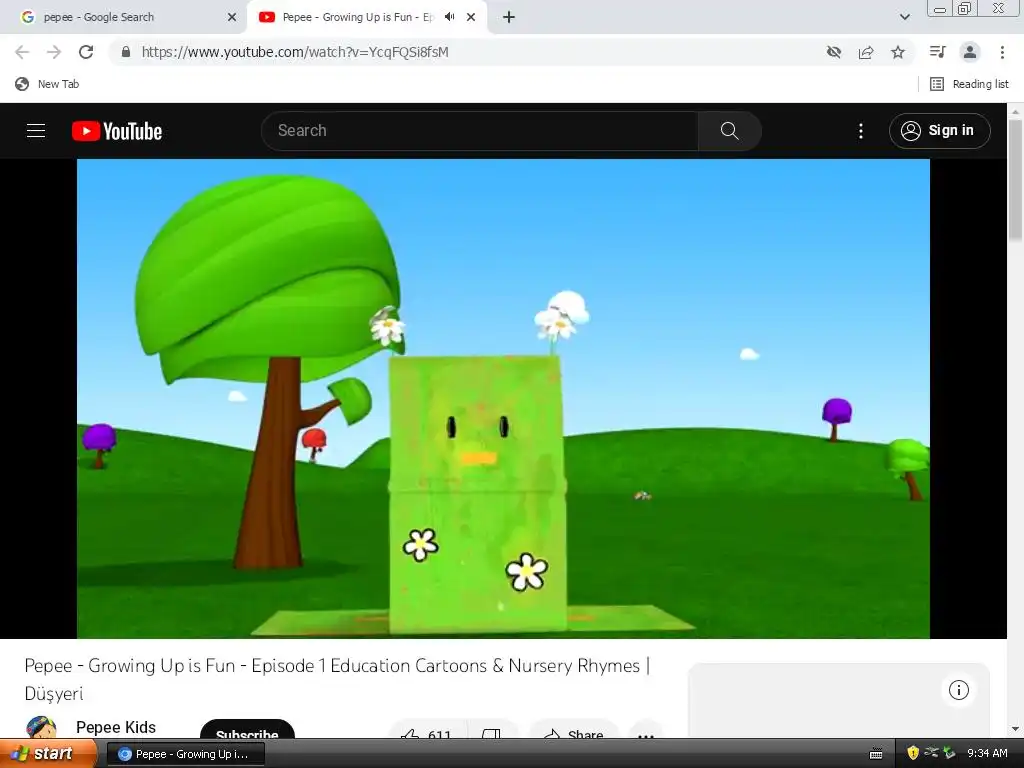Select Pepee - Growing Up taskbar button
The width and height of the screenshot is (1024, 768).
(x=185, y=754)
